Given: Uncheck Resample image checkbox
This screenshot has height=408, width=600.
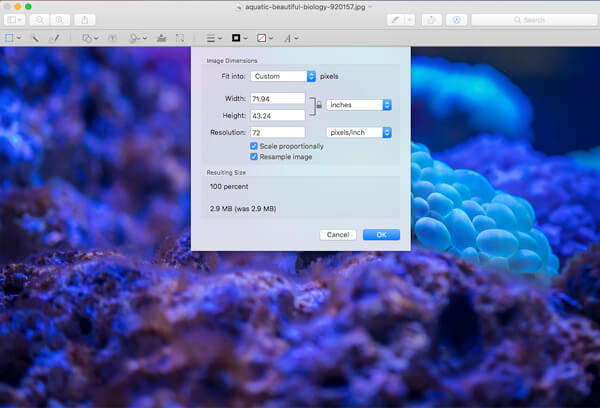Looking at the screenshot, I should click(254, 156).
